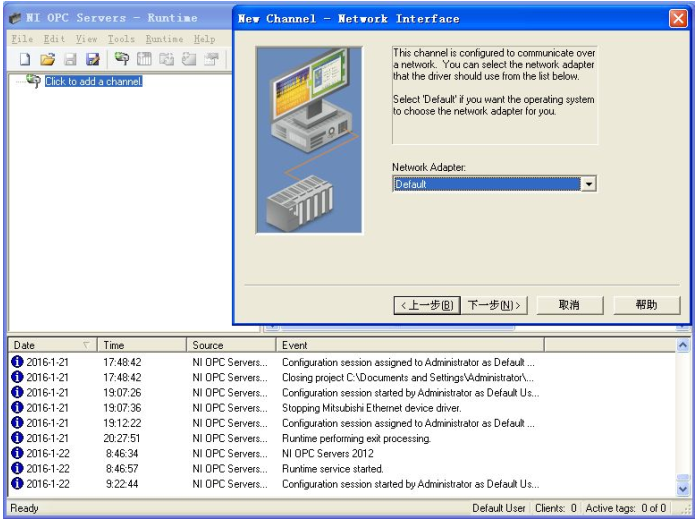695x520 pixels.
Task: Open the Tools menu
Action: pyautogui.click(x=121, y=39)
